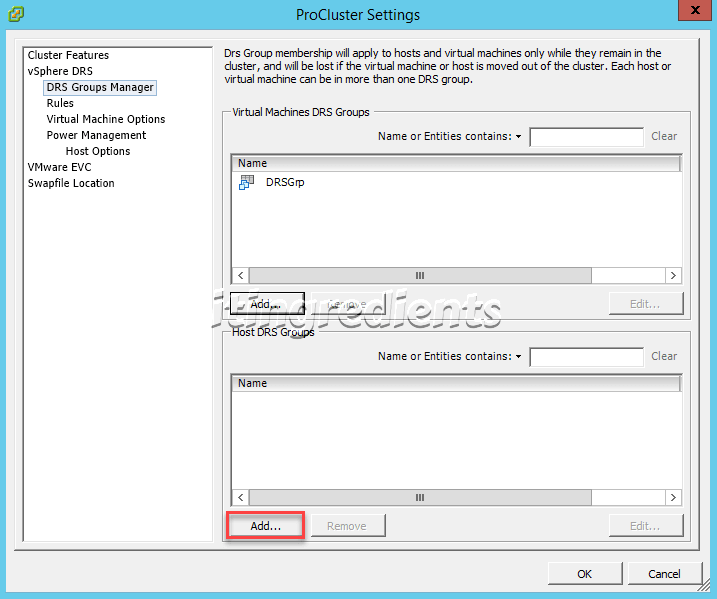This screenshot has height=599, width=717.
Task: Select the DRSGrp entry in VM groups
Action: point(285,182)
